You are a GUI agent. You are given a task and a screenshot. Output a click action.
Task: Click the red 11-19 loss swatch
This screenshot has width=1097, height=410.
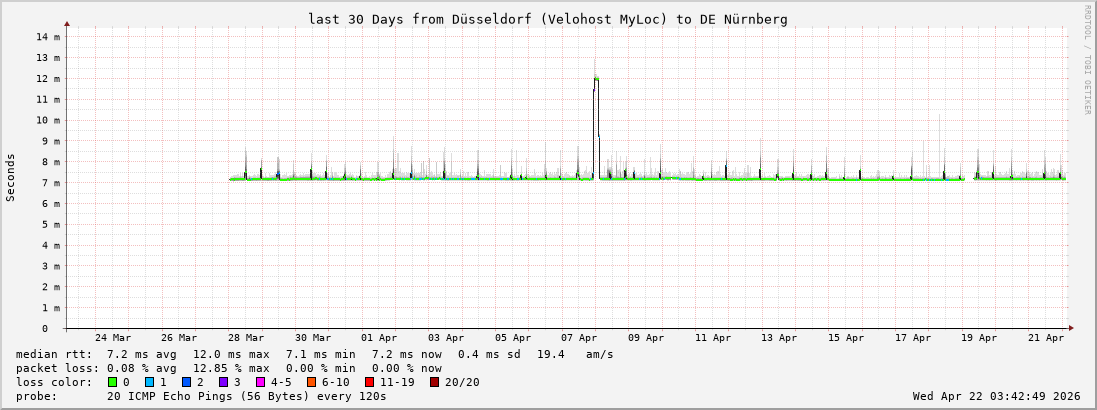pyautogui.click(x=369, y=382)
